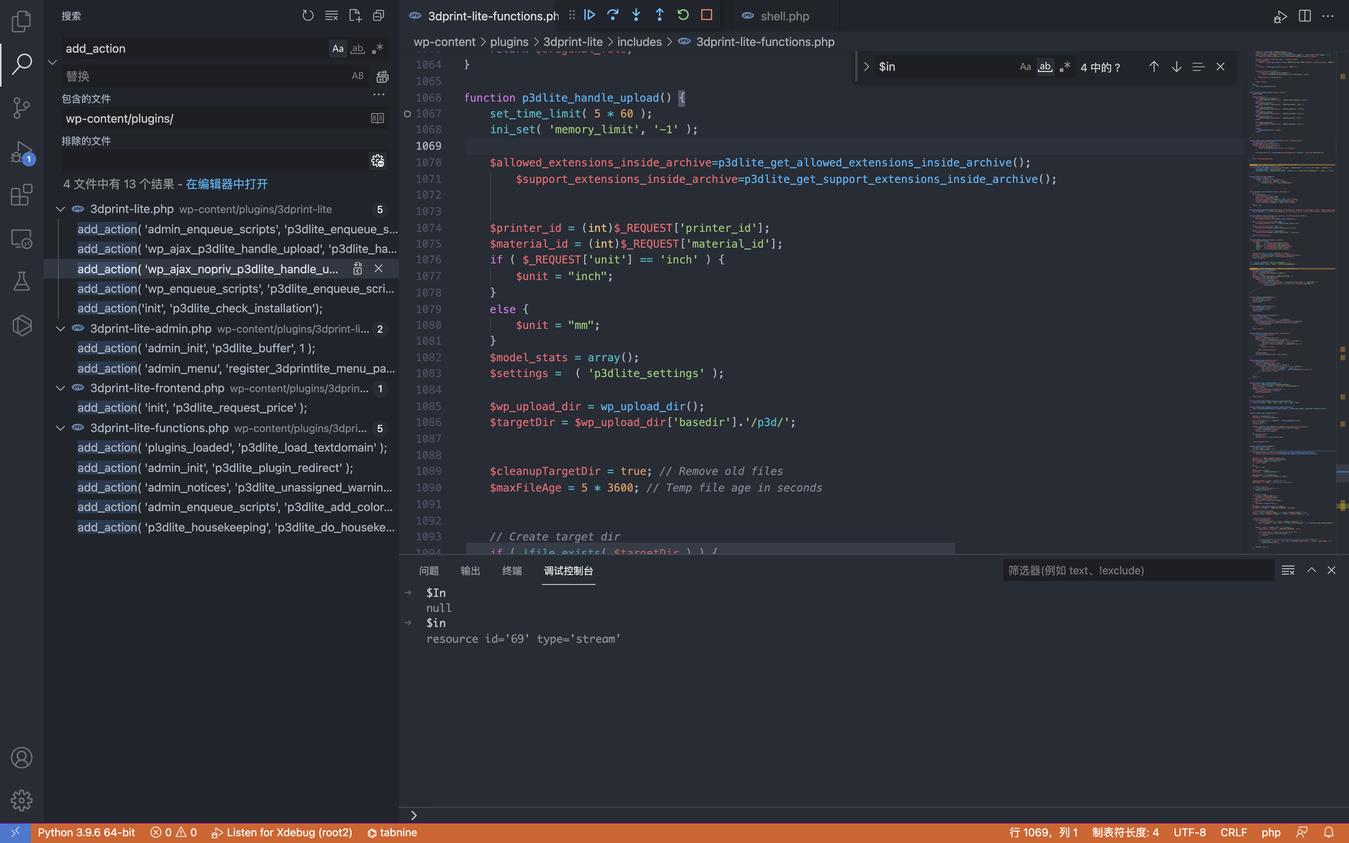Toggle whole word match in find widget
1349x843 pixels.
(1045, 67)
